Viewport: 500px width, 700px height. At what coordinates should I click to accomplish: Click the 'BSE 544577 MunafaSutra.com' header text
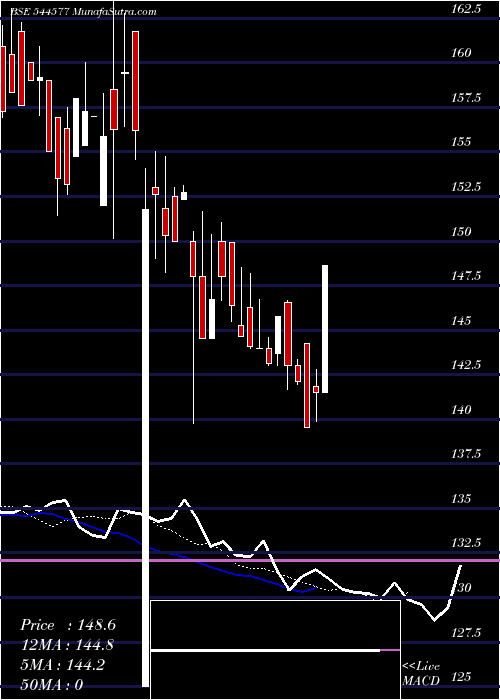coord(83,12)
